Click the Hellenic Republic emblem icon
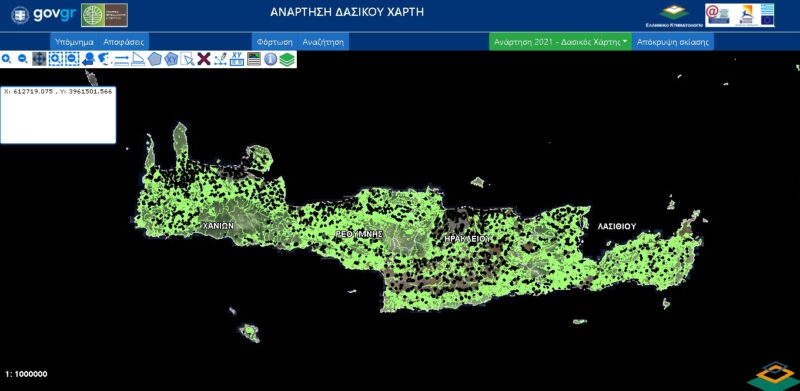This screenshot has width=800, height=391. coord(20,15)
